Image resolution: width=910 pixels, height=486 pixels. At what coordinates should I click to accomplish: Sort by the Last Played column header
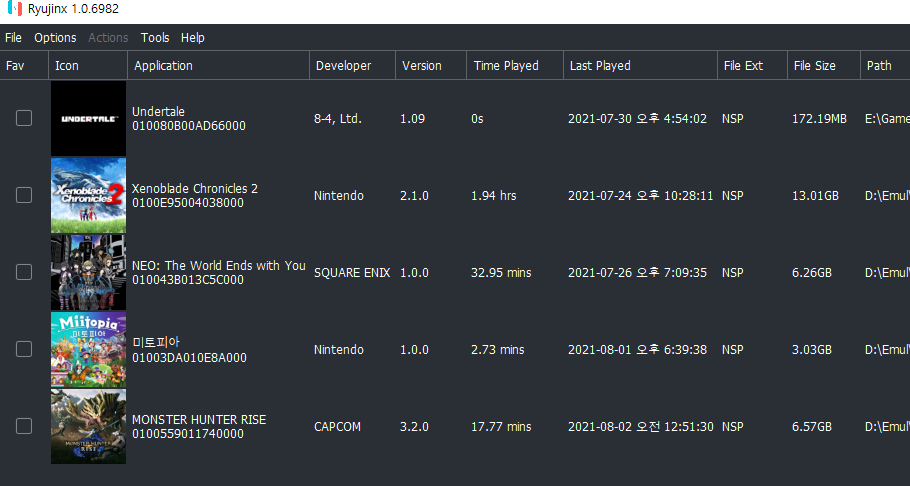pos(641,66)
